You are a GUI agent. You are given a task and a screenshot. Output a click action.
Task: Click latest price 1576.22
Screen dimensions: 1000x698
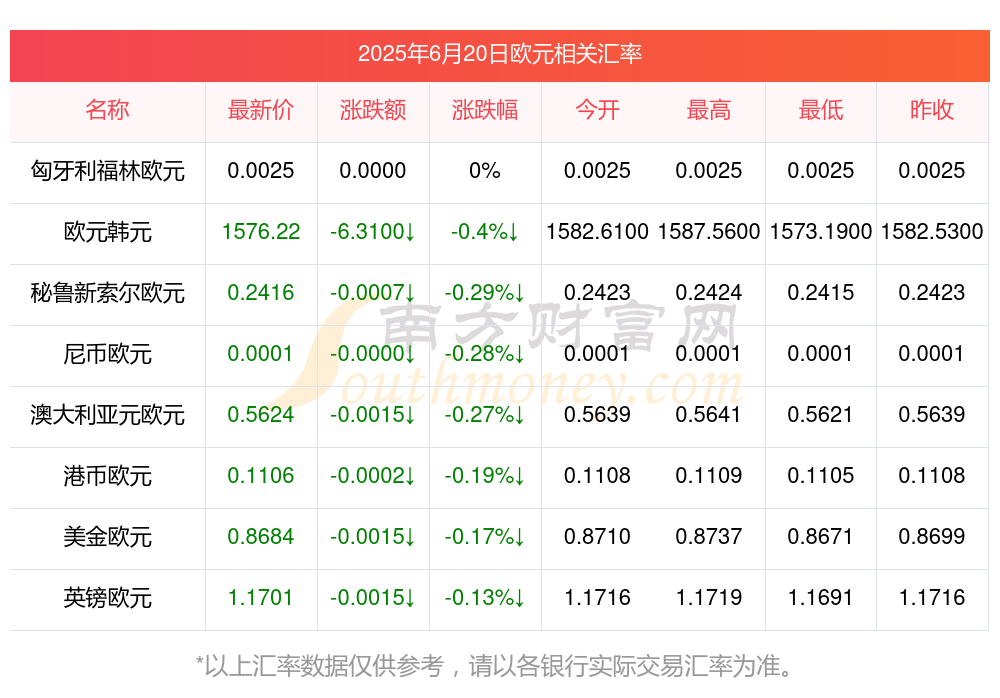[261, 232]
